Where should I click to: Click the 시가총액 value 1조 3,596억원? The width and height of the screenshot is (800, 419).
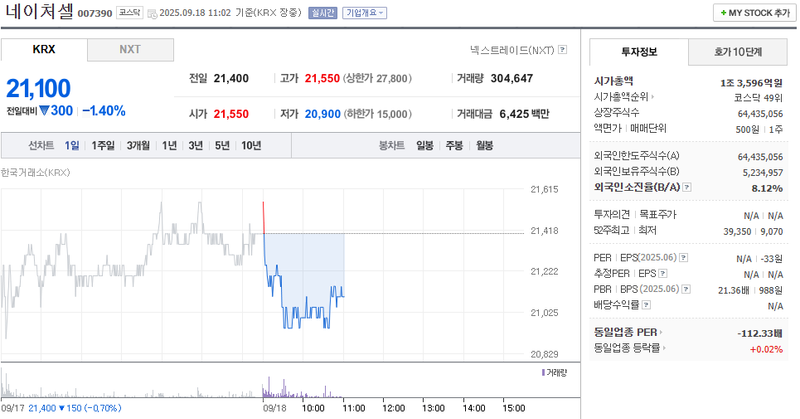click(751, 83)
